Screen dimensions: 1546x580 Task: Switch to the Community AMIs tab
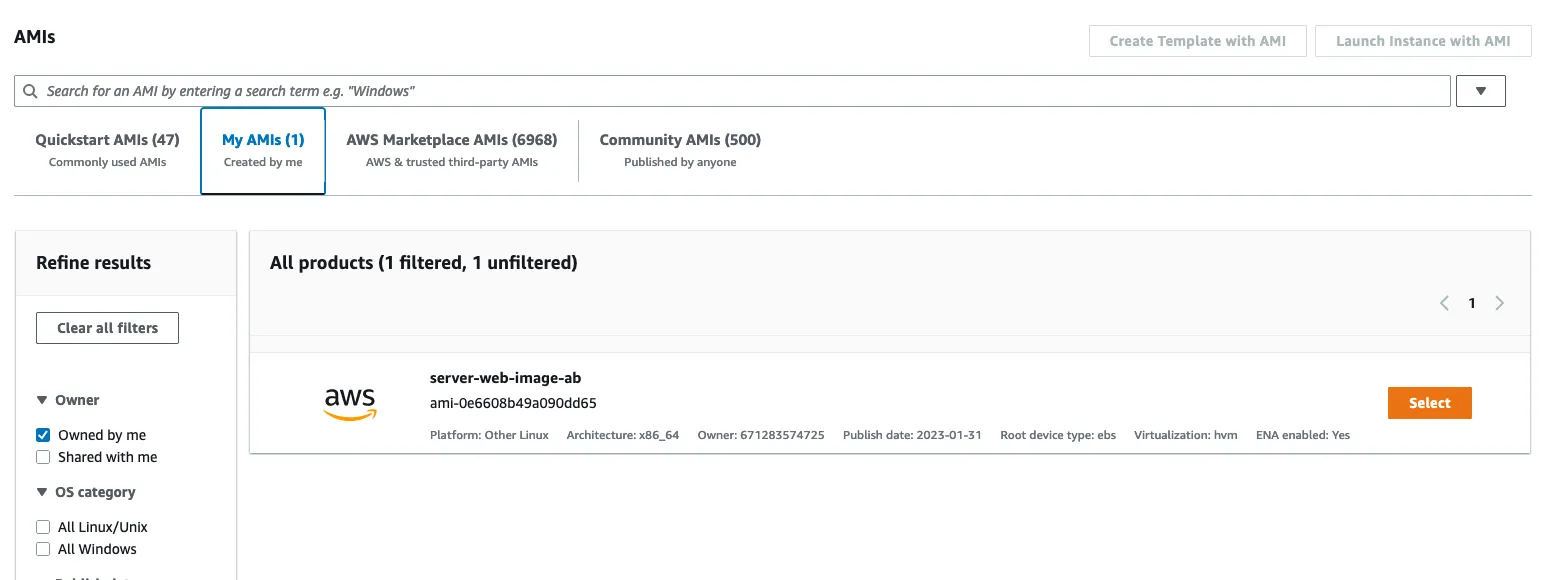(680, 150)
